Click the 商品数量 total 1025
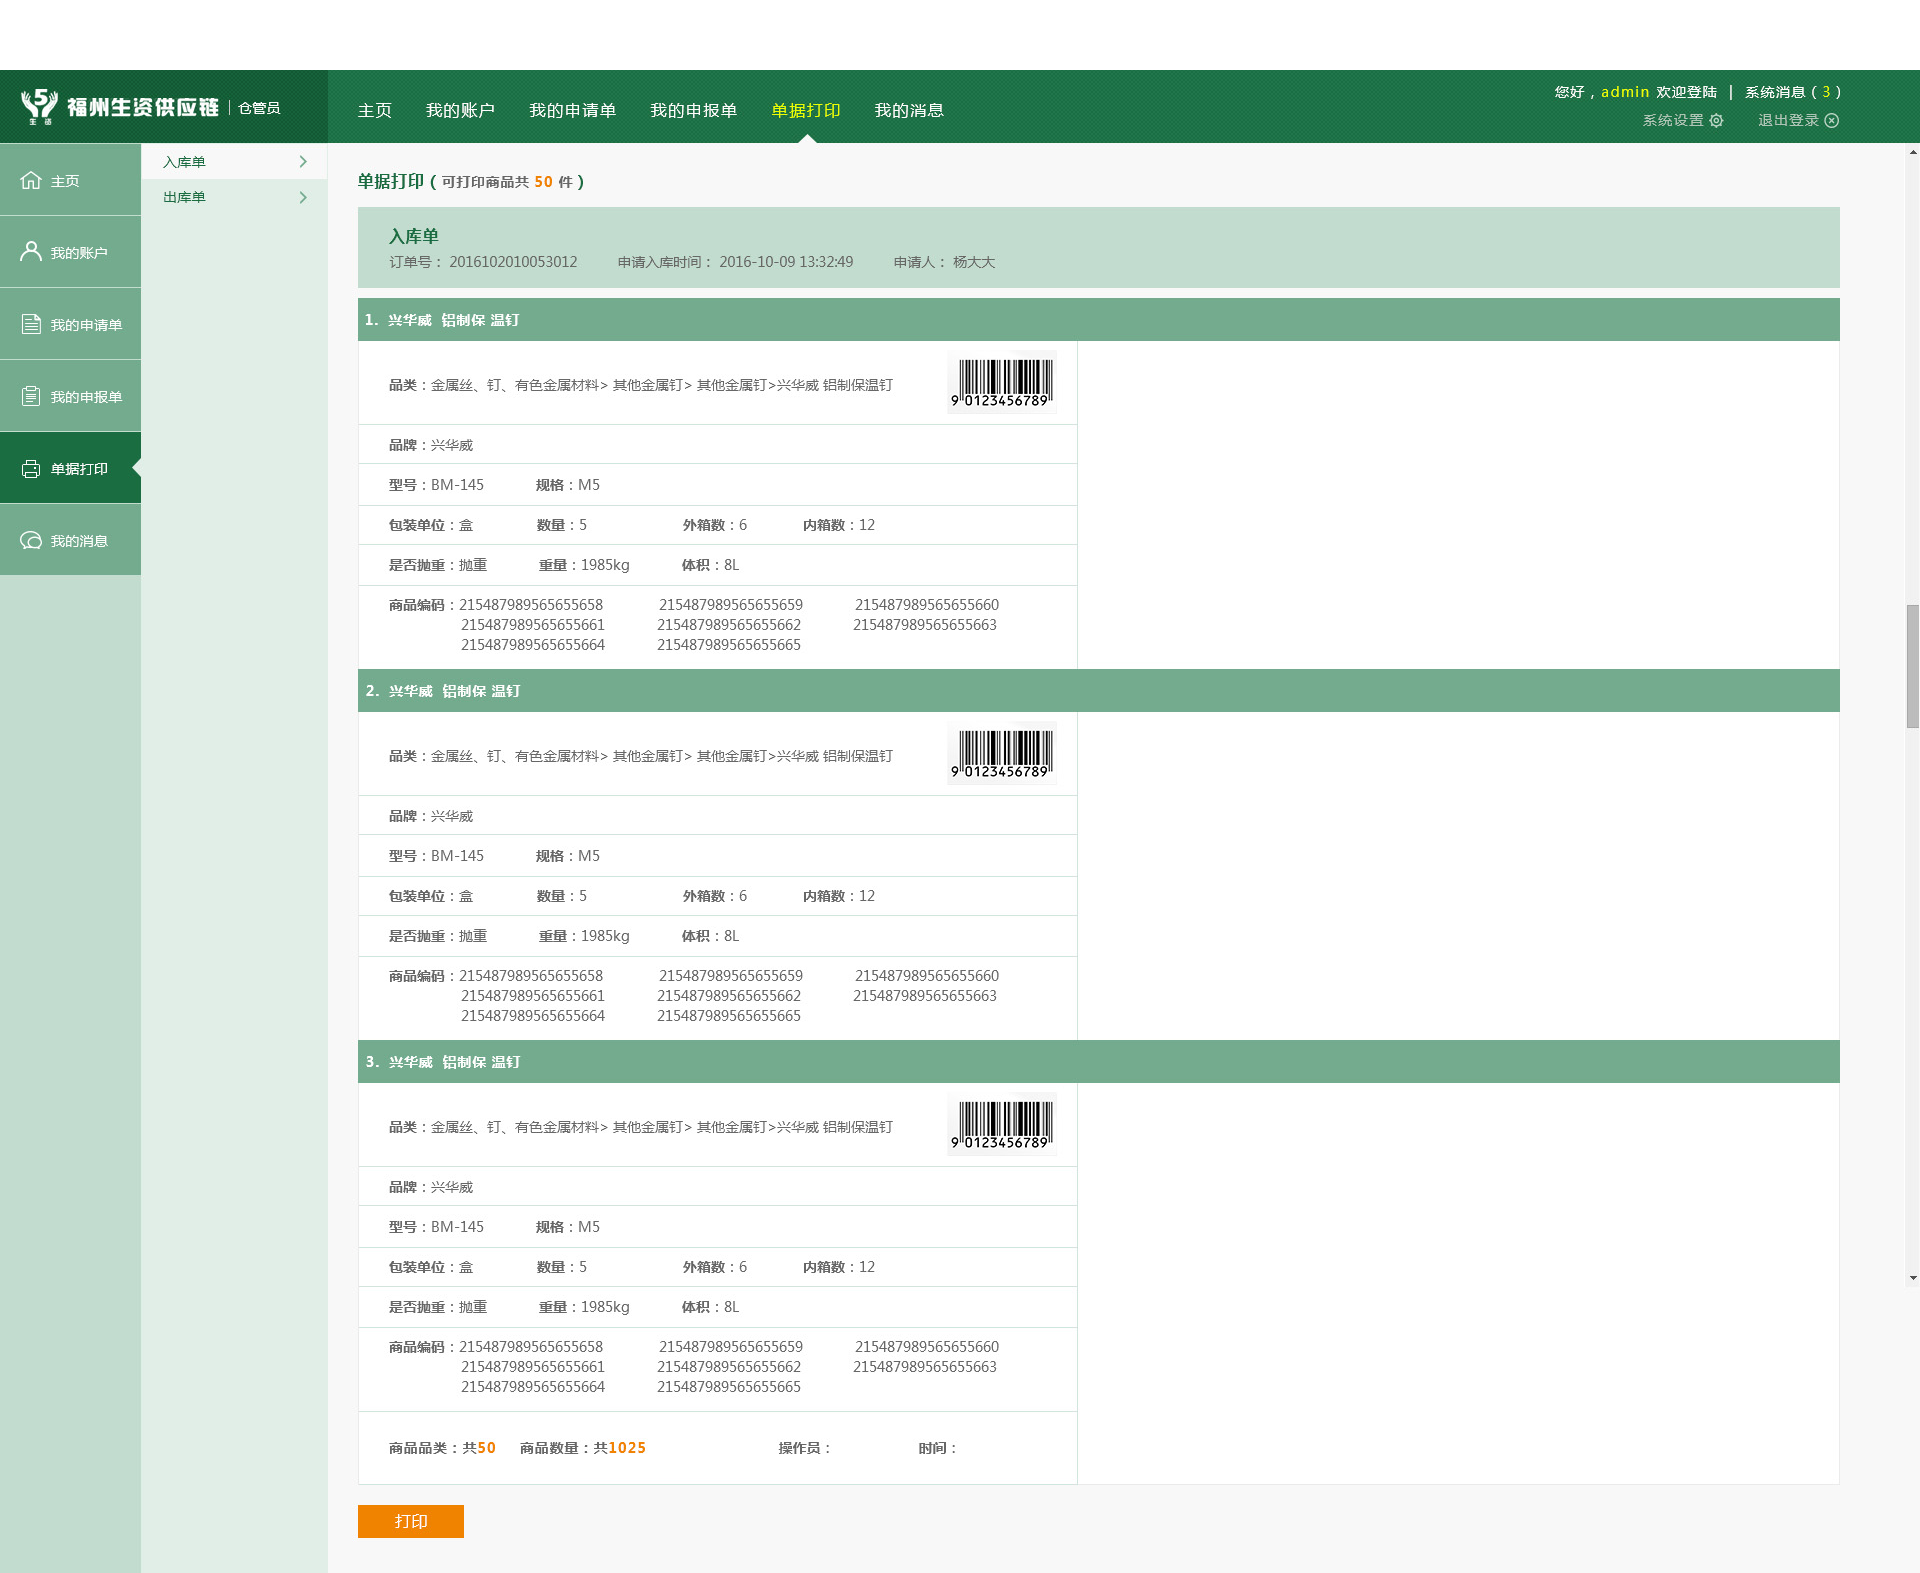 coord(627,1448)
